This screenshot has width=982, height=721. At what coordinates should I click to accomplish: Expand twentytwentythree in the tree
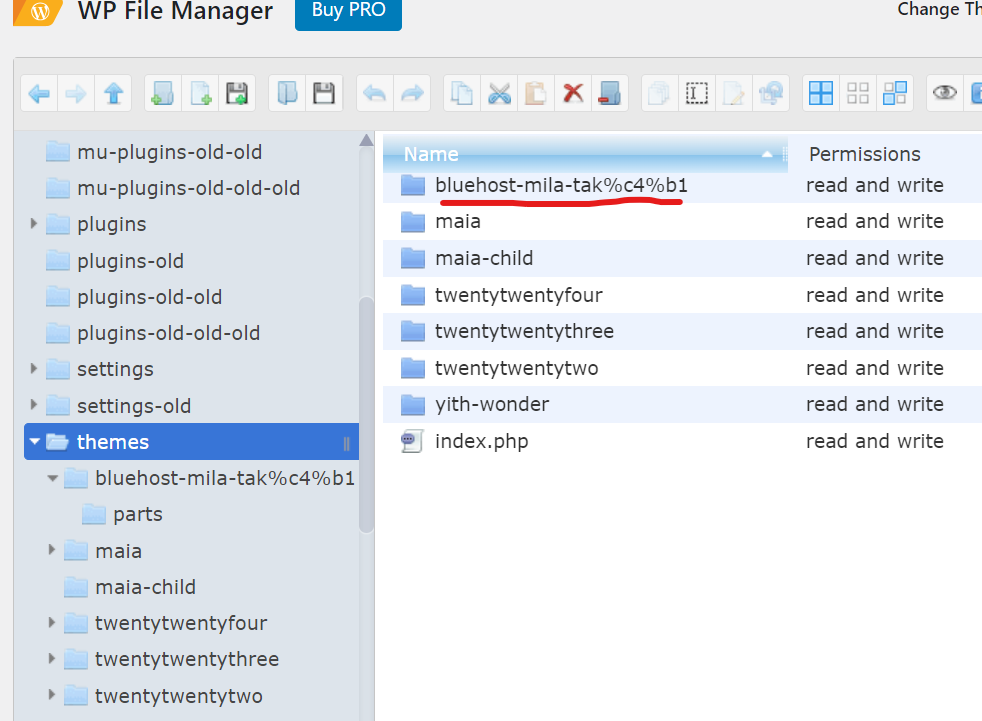(x=52, y=659)
